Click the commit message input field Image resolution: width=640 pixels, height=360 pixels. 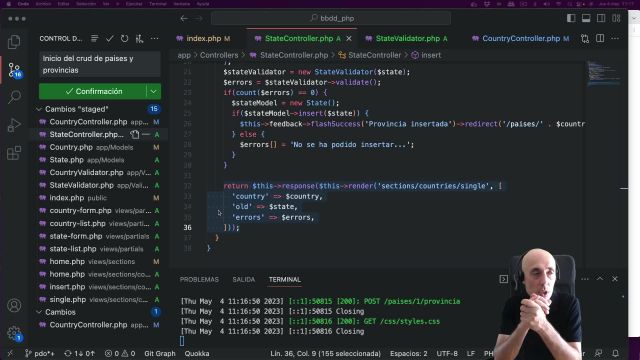point(100,64)
